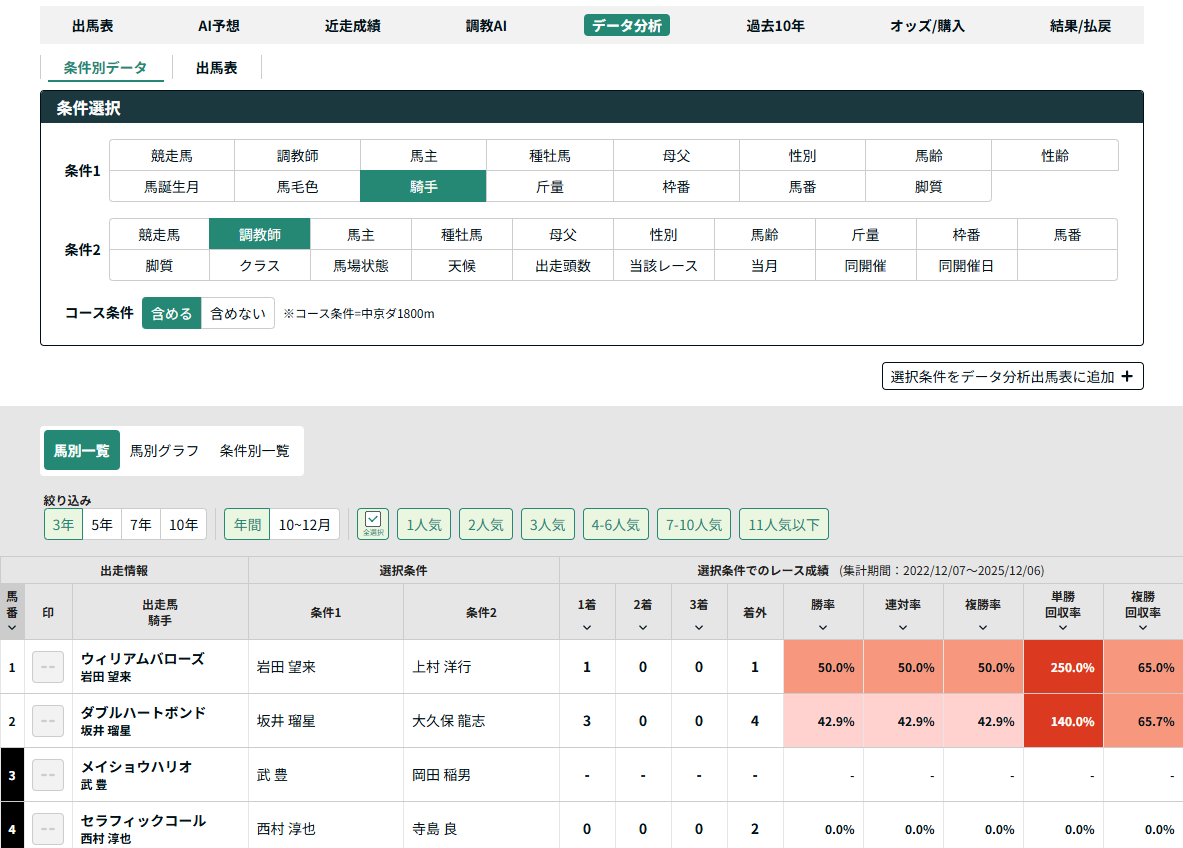Viewport: 1183px width, 848px height.
Task: Sort by 勝率 column chevron
Action: (822, 628)
